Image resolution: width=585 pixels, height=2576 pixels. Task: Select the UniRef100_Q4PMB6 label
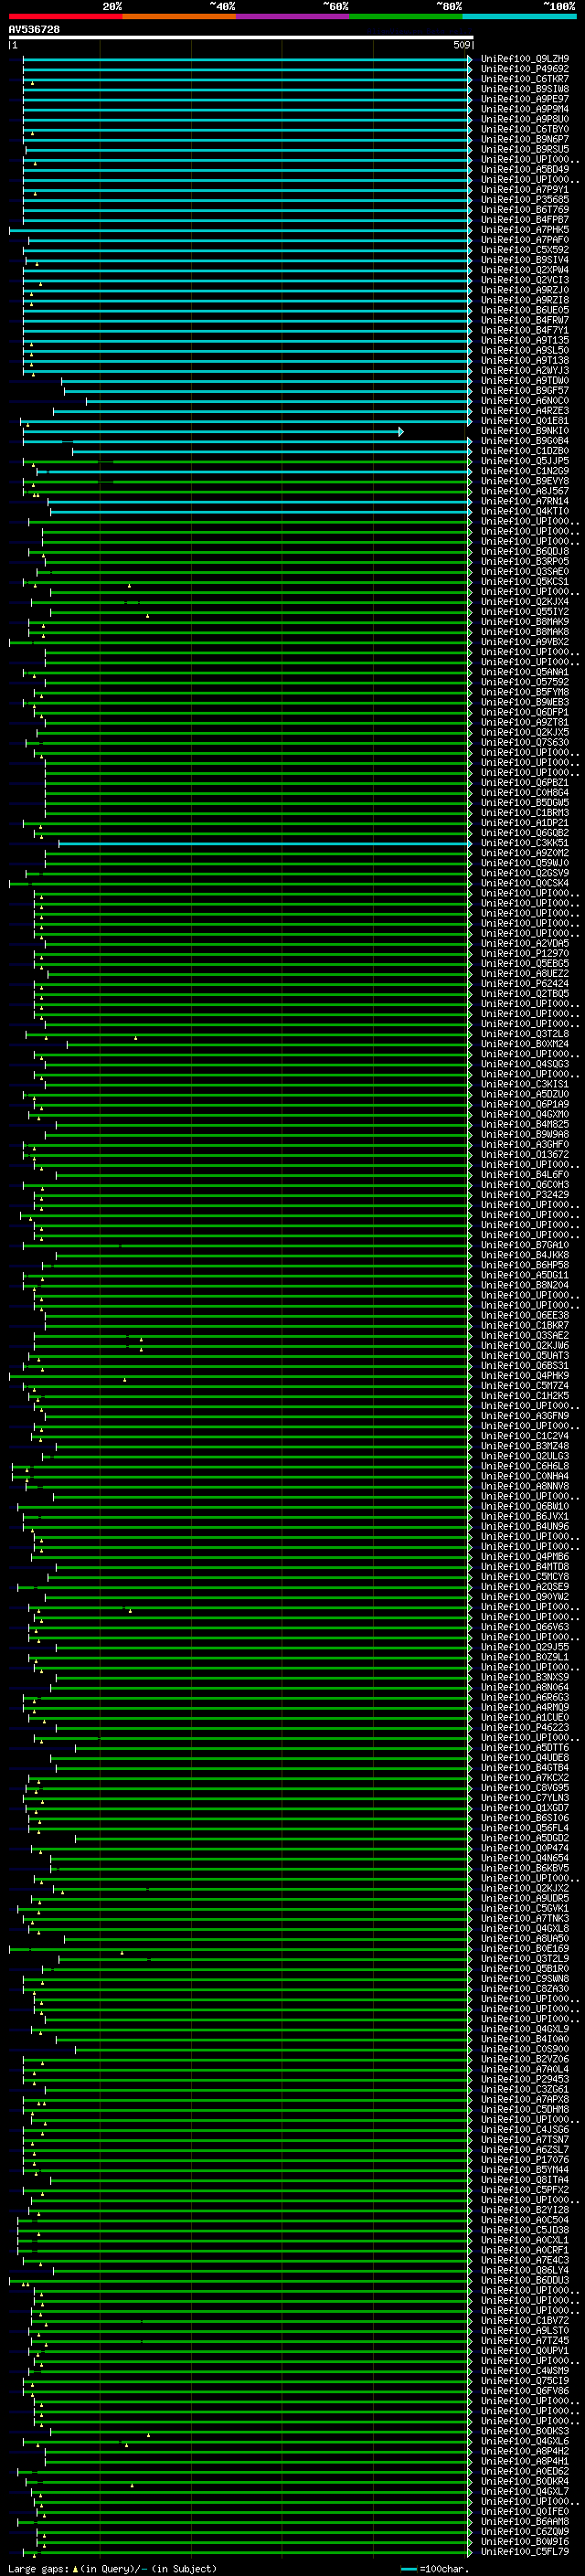pos(525,1557)
